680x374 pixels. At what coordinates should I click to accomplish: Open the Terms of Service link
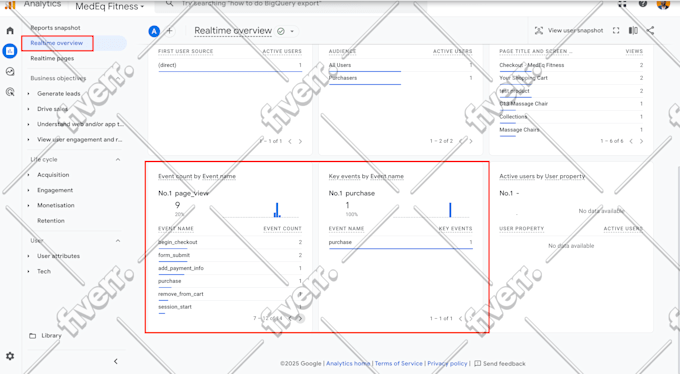pyautogui.click(x=398, y=364)
